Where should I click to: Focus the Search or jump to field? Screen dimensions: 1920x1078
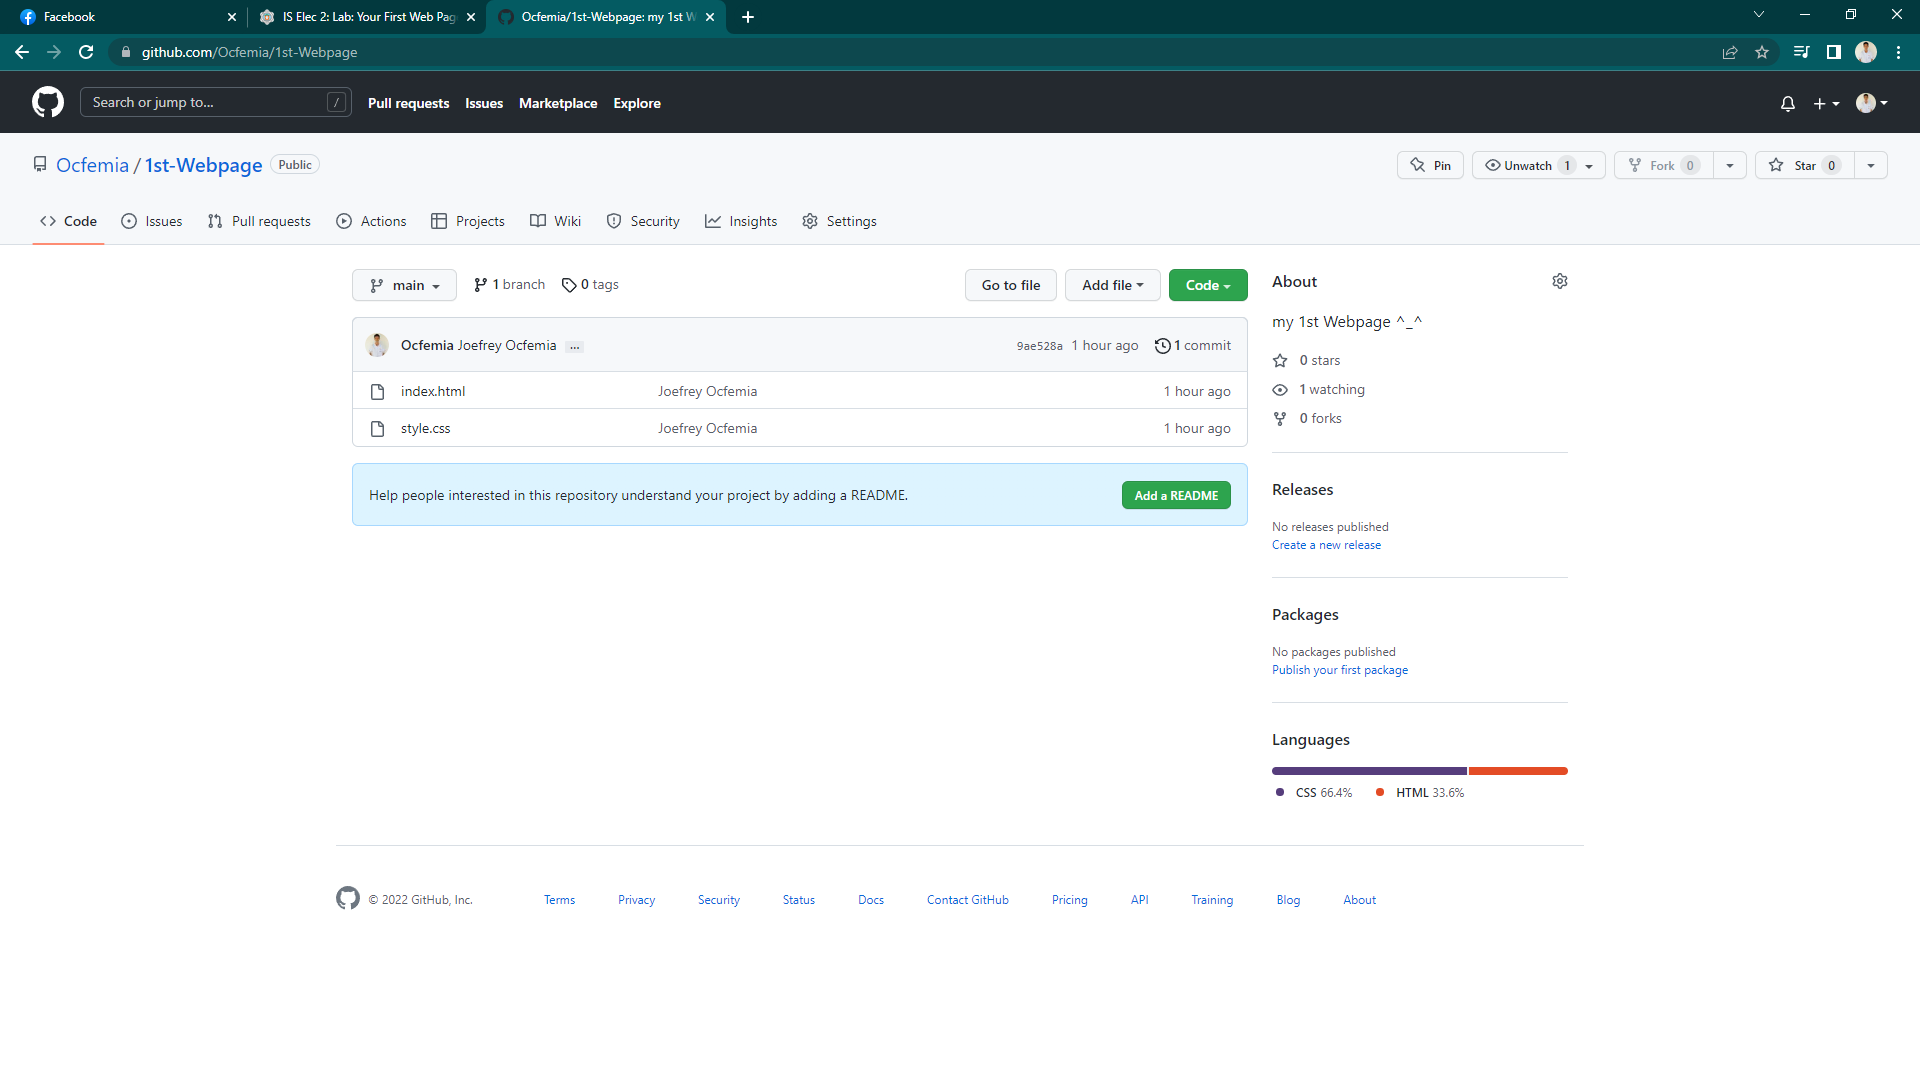click(216, 102)
